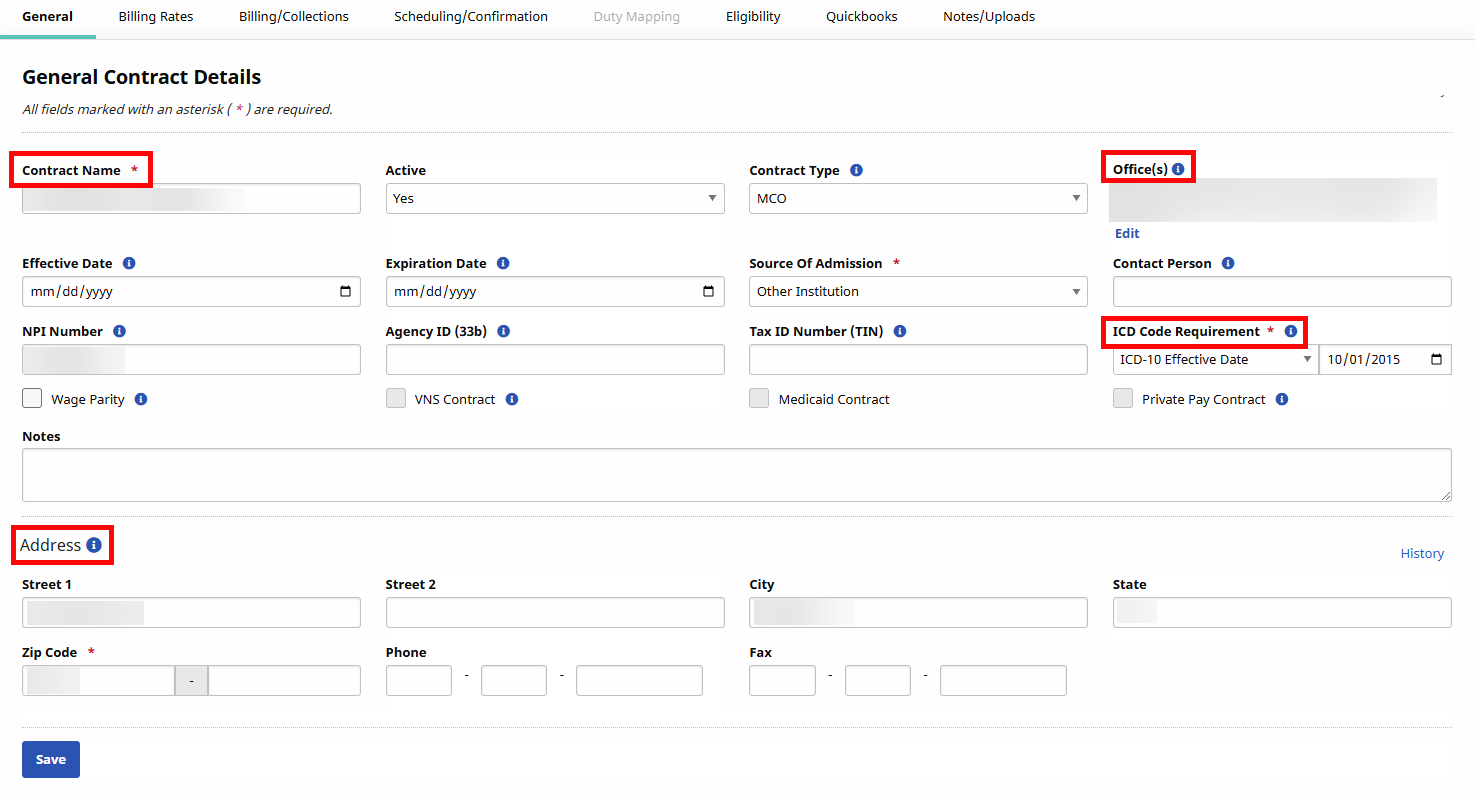1475x795 pixels.
Task: Open the Eligibility tab
Action: [753, 17]
